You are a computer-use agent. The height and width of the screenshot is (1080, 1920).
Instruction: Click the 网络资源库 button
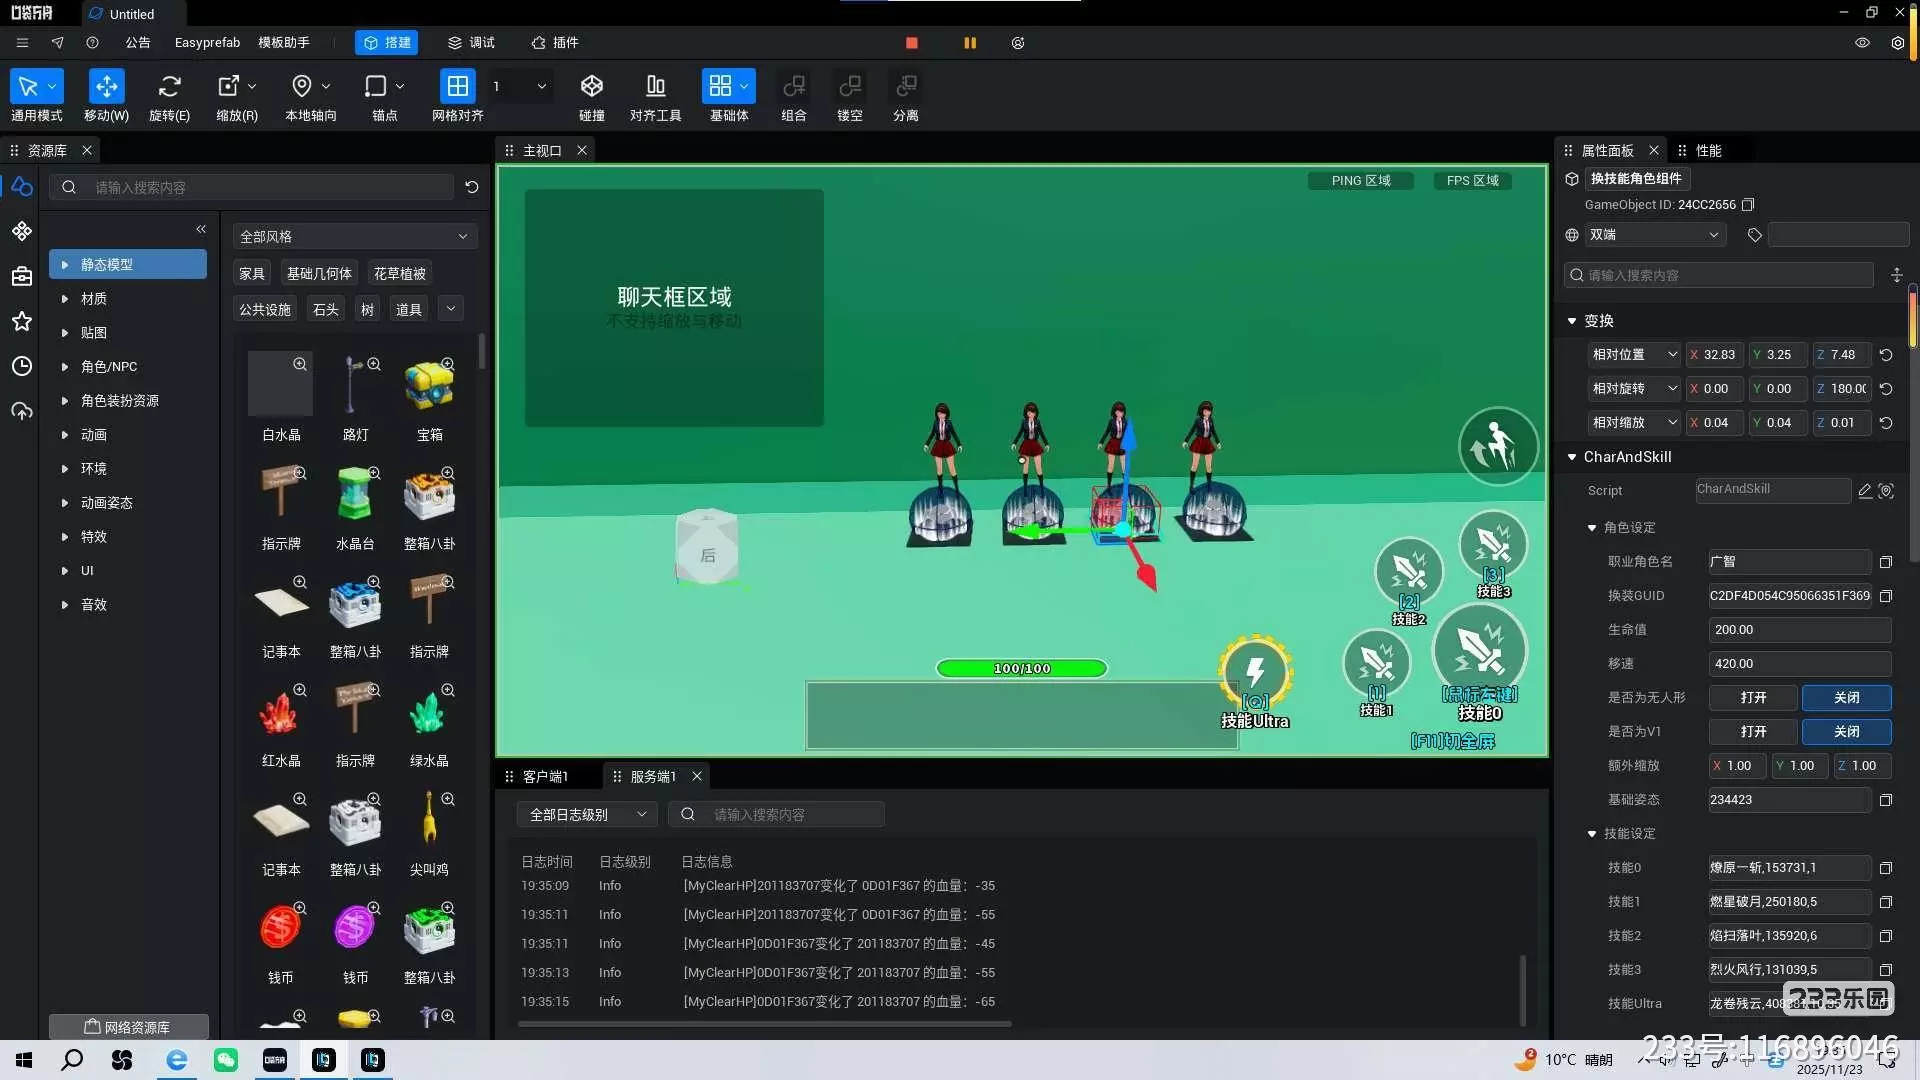click(x=128, y=1027)
